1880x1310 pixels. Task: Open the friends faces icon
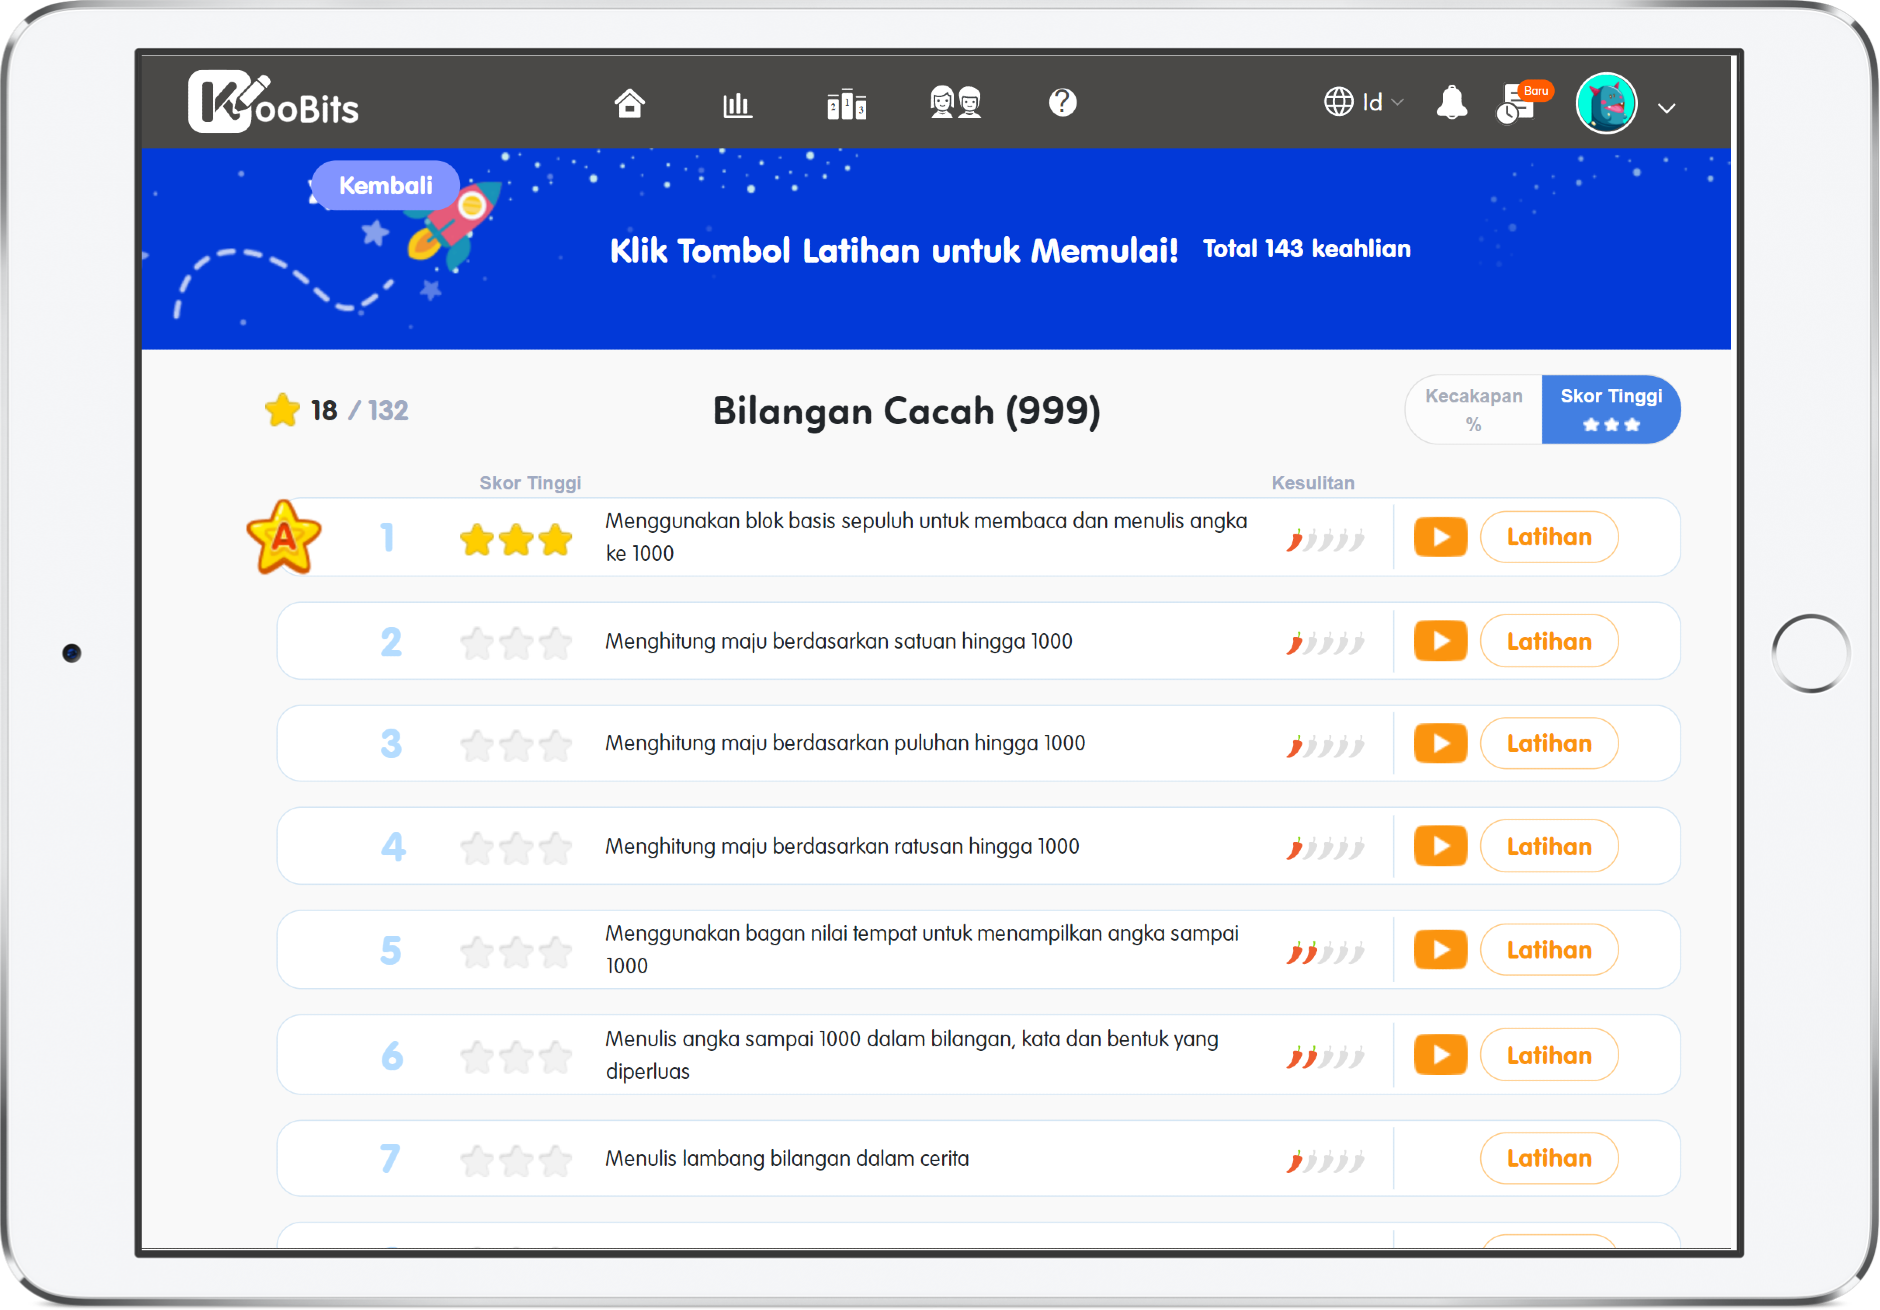pos(955,103)
